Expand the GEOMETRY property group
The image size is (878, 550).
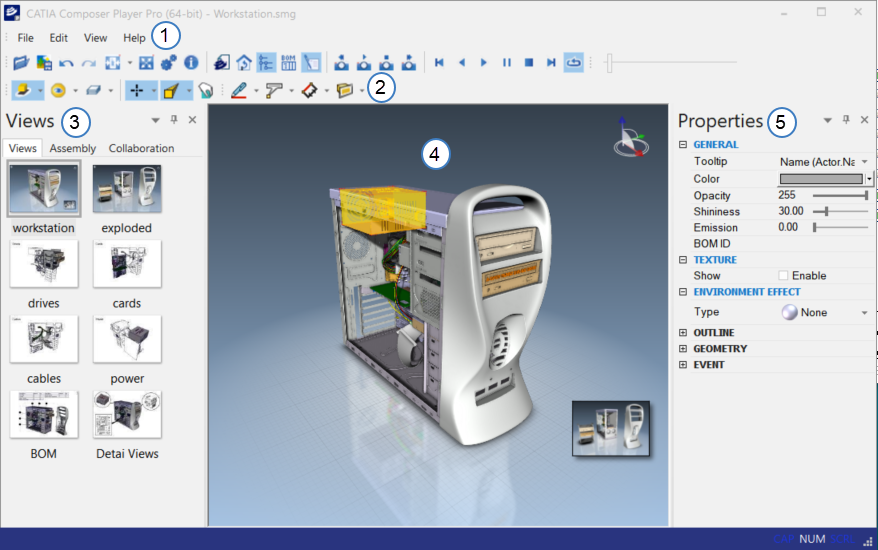(683, 349)
